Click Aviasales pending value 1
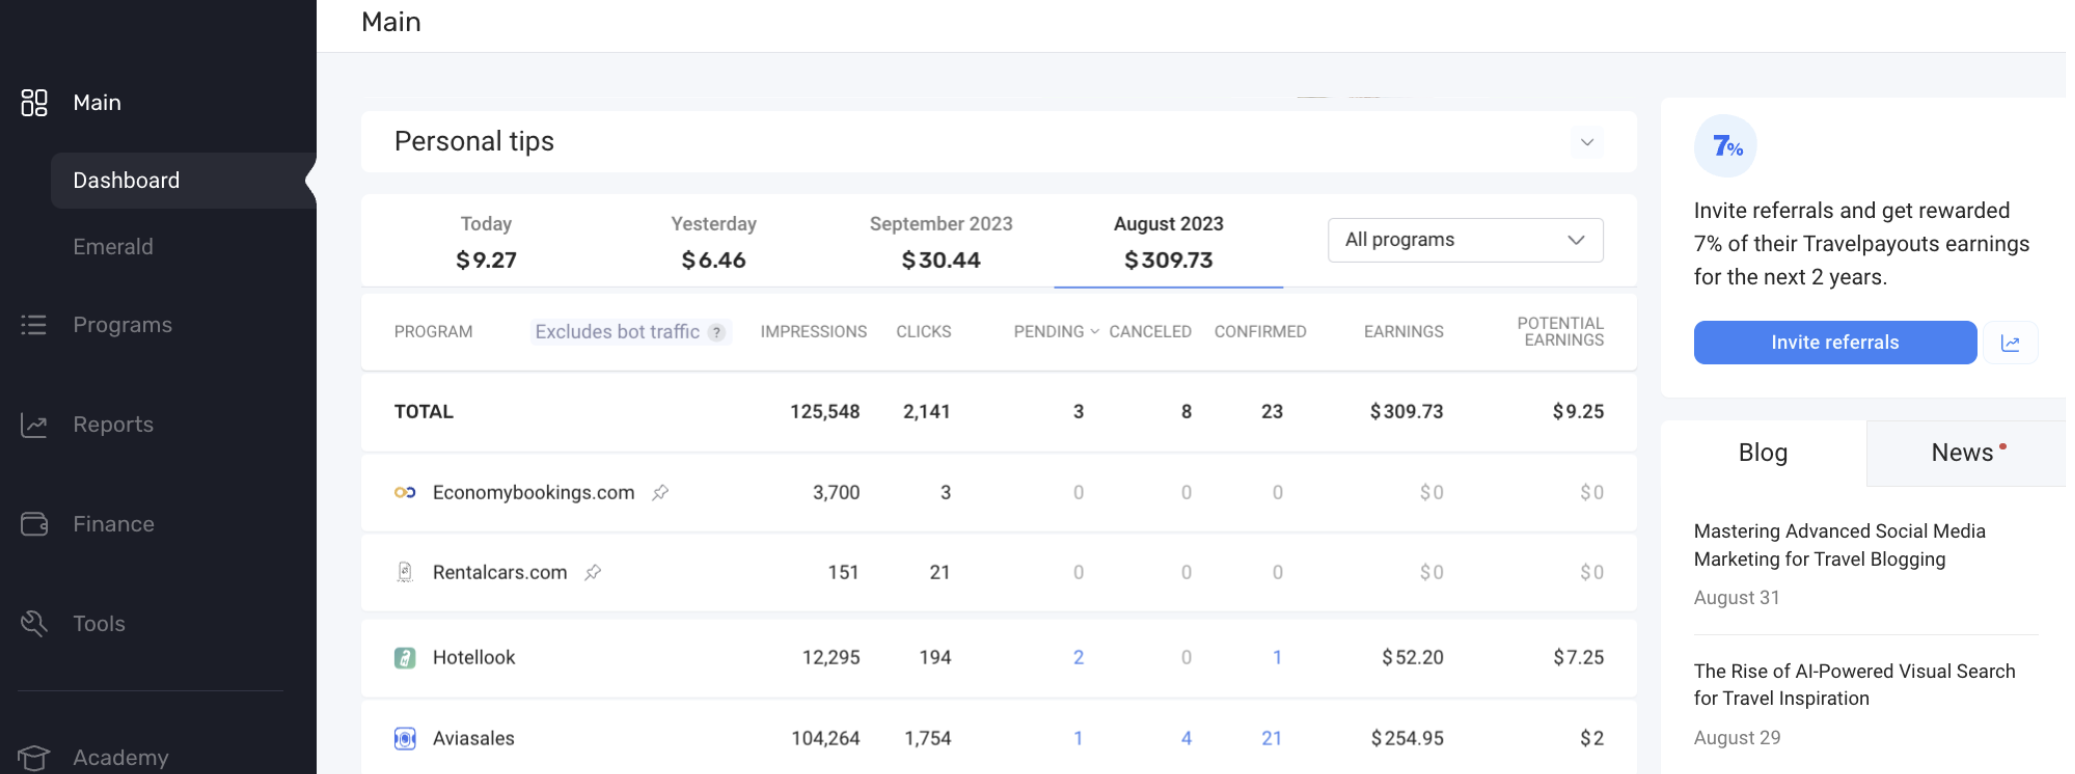Screen dimensions: 2075x774 [x=1078, y=738]
